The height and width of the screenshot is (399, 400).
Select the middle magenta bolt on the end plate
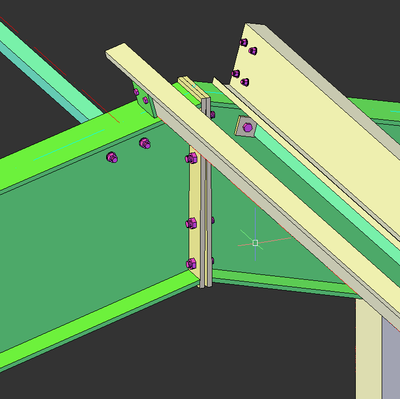tap(191, 223)
